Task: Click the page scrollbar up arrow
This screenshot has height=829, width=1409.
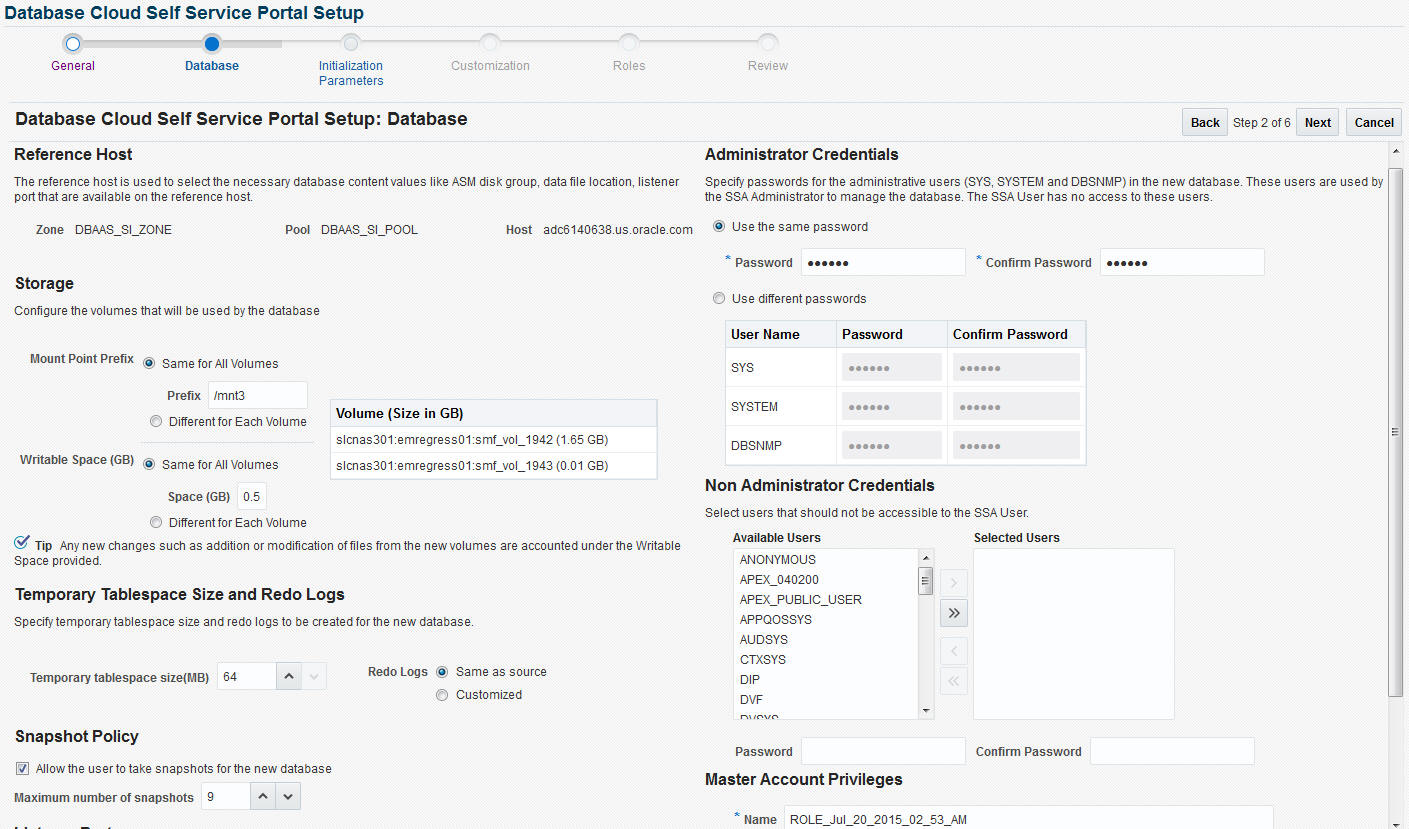Action: [1396, 150]
